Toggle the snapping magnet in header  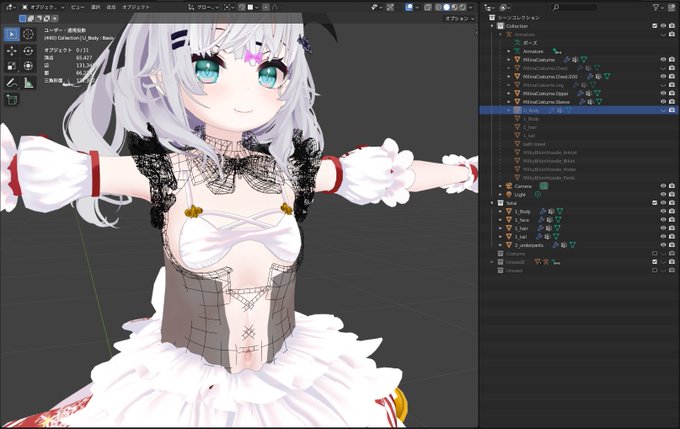pos(242,7)
